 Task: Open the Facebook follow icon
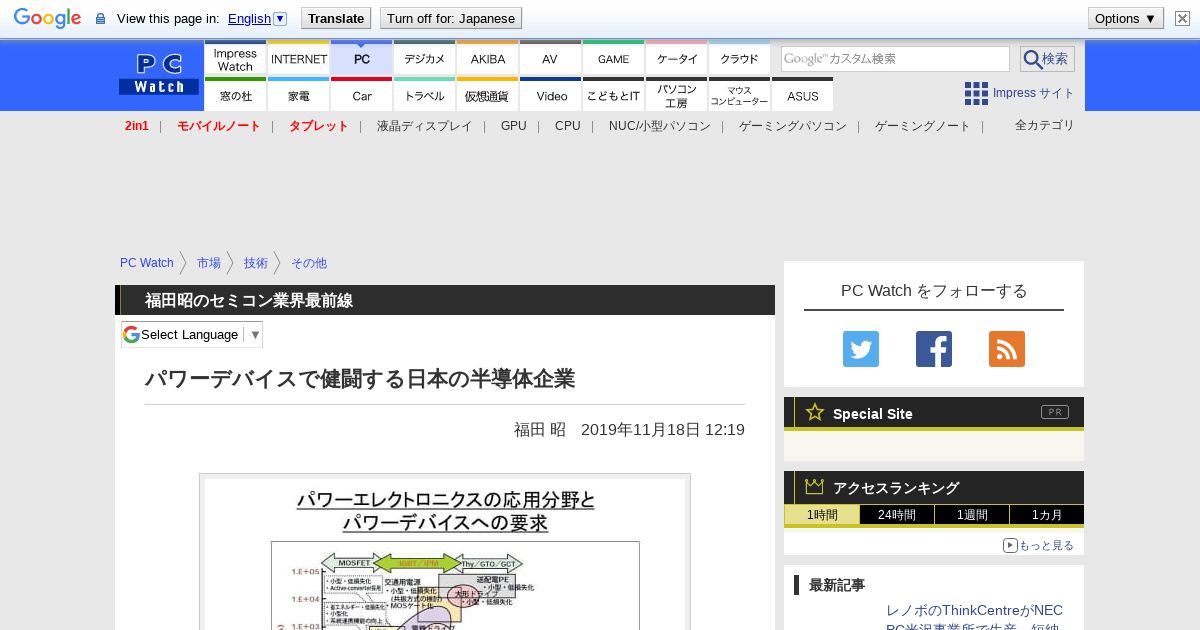934,349
